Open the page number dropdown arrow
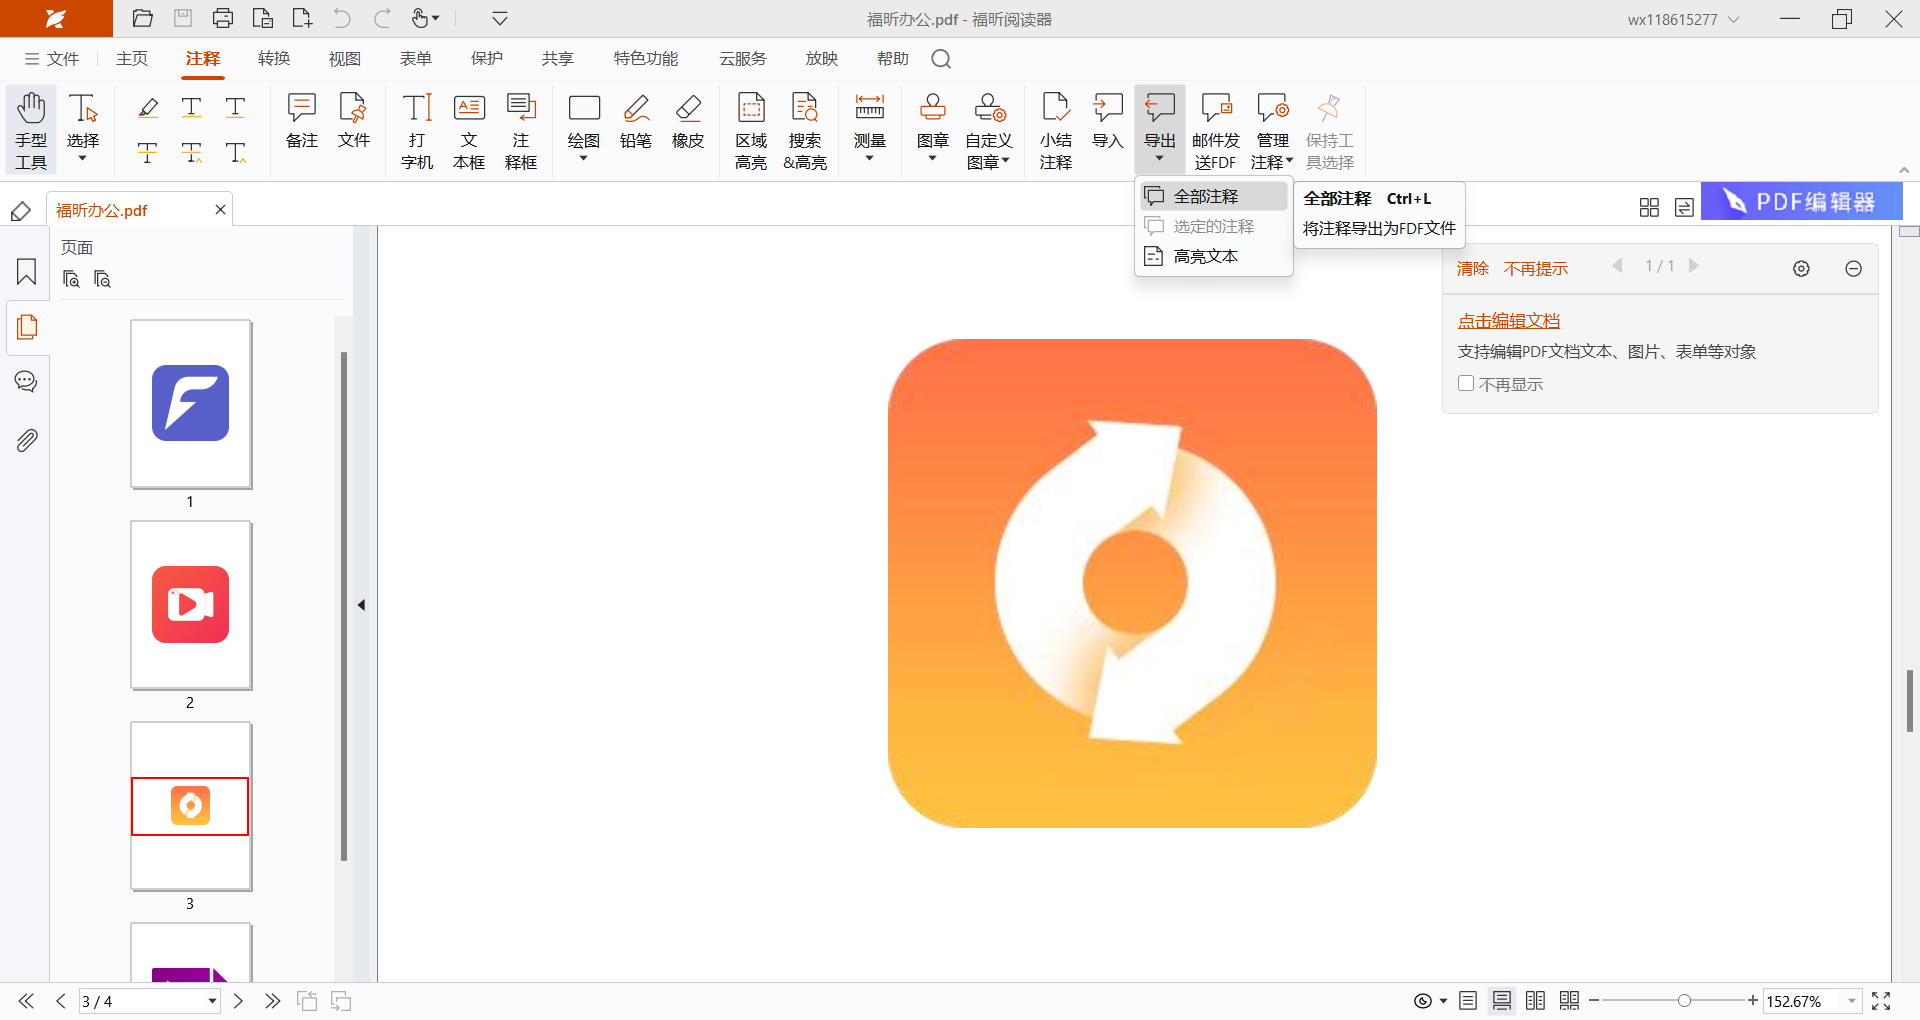1920x1020 pixels. 212,1001
